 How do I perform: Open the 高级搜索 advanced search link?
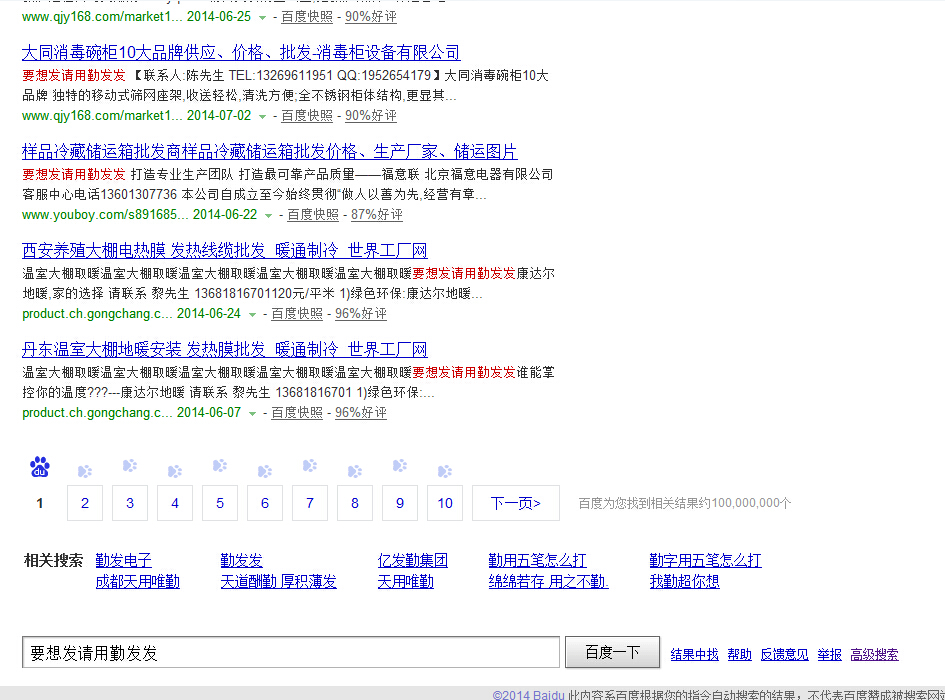click(x=874, y=655)
